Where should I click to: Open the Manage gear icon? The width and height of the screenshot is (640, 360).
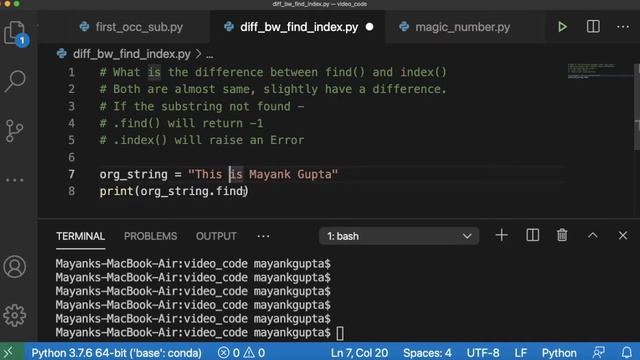[15, 315]
